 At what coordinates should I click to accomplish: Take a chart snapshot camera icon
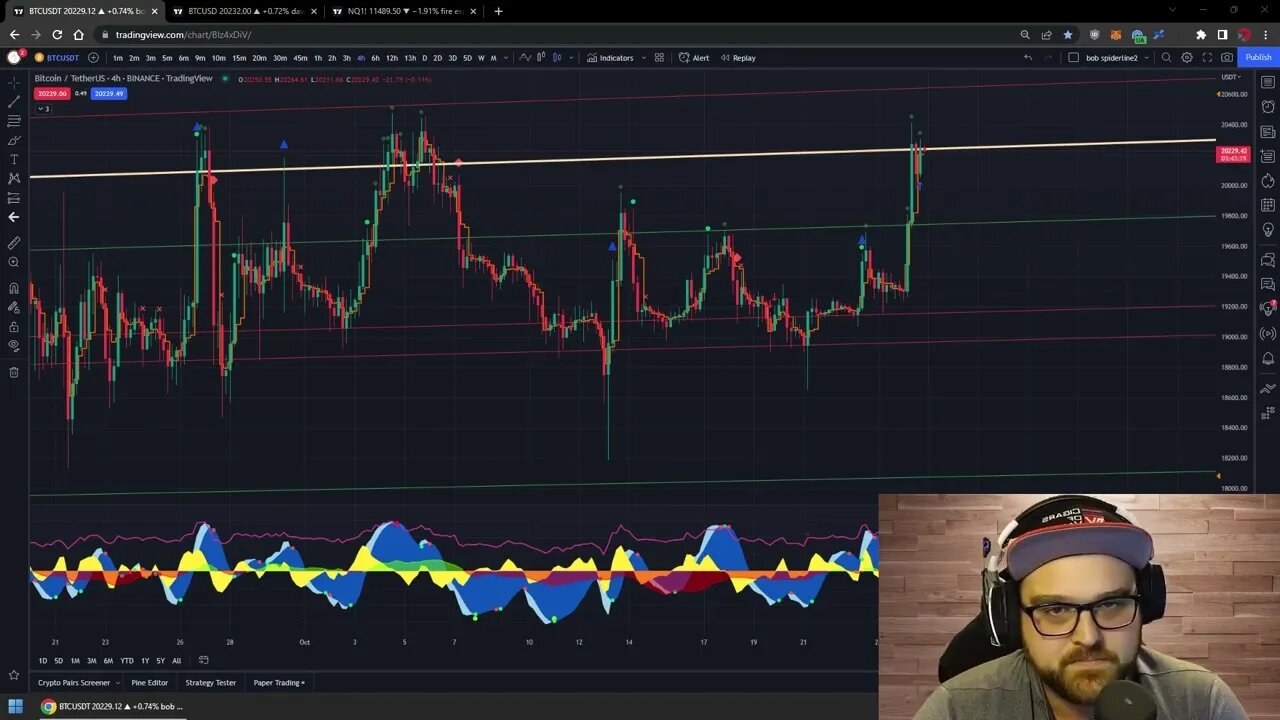pyautogui.click(x=1227, y=58)
